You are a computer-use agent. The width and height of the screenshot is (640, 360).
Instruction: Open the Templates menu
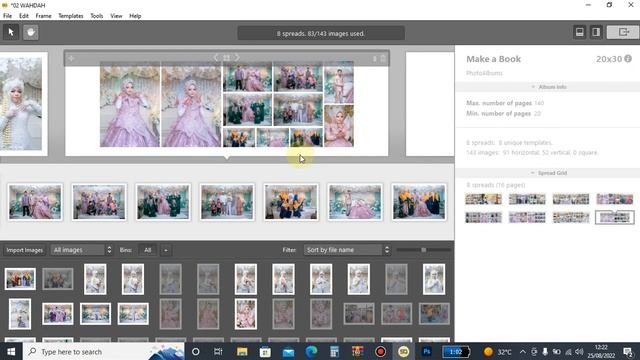(71, 16)
